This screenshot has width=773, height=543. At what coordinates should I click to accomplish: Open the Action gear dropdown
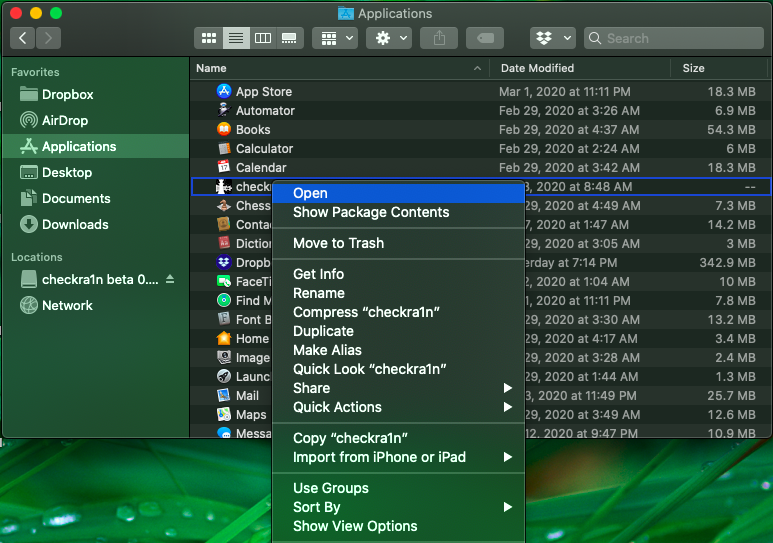coord(389,38)
